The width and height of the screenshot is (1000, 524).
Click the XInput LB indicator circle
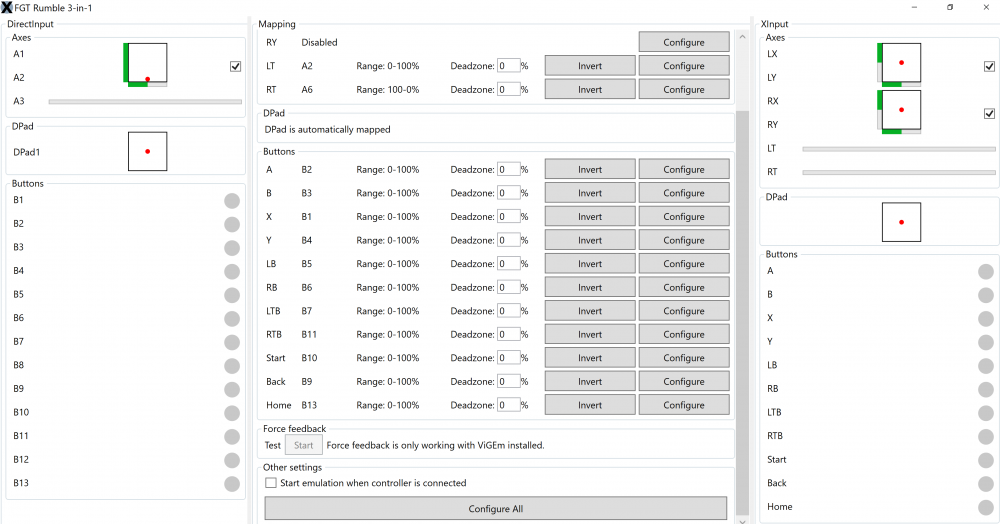pos(986,366)
